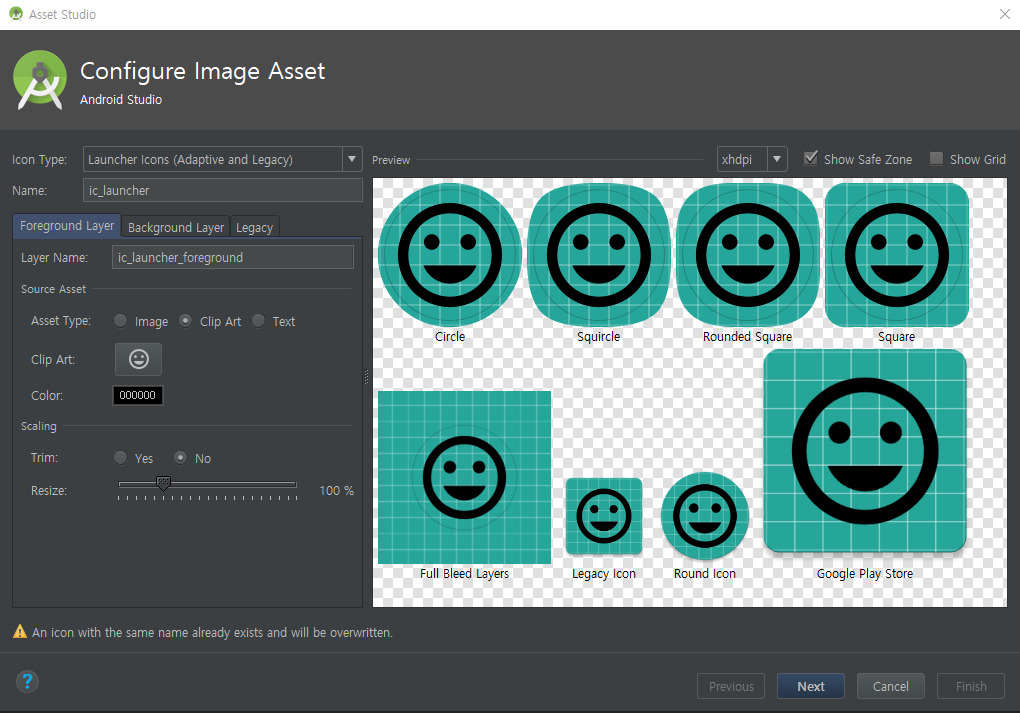Click the Round Icon preview
1020x713 pixels.
point(705,517)
